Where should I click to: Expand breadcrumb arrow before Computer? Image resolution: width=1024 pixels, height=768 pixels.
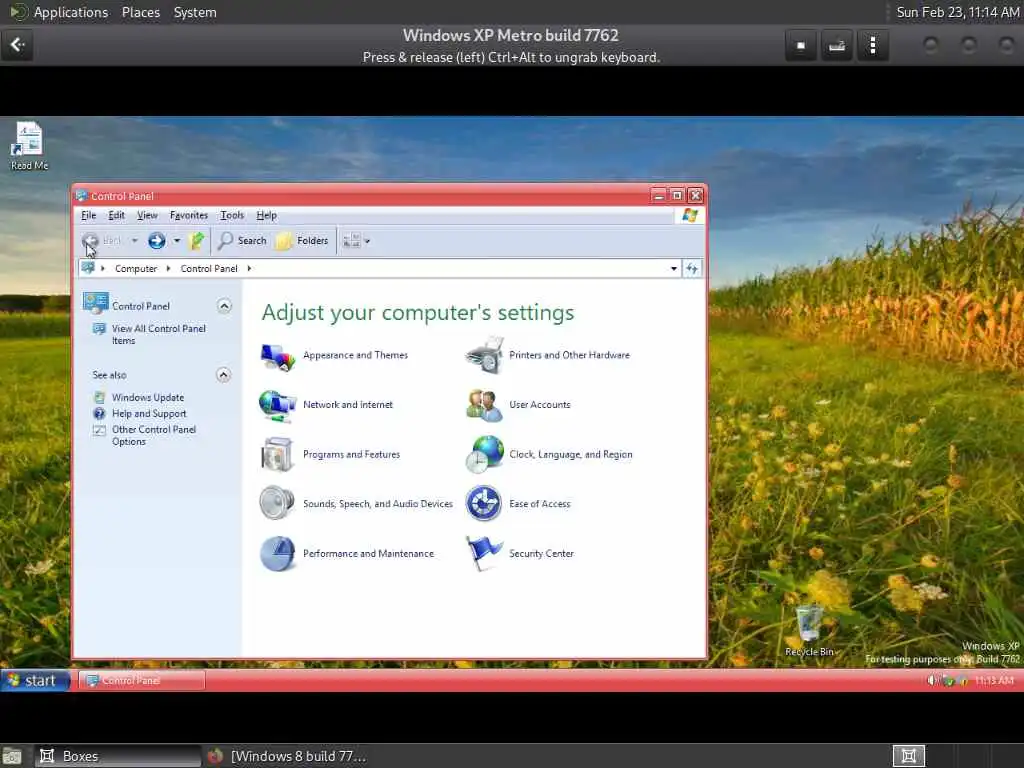coord(103,268)
